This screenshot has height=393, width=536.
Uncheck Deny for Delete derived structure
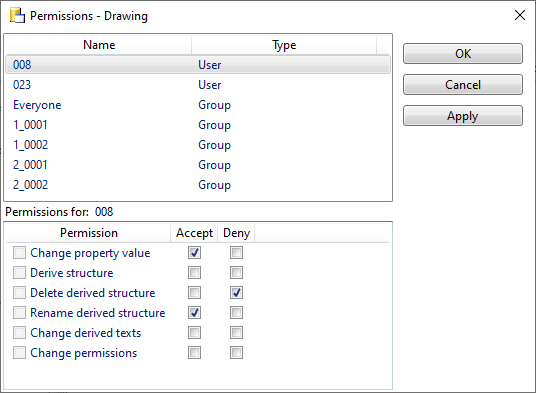click(x=236, y=293)
